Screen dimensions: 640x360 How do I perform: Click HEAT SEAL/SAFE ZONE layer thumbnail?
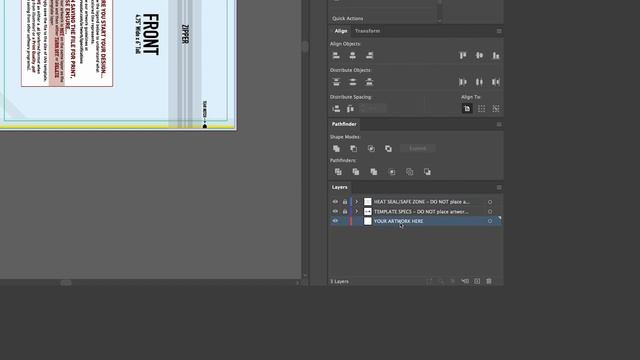click(368, 202)
